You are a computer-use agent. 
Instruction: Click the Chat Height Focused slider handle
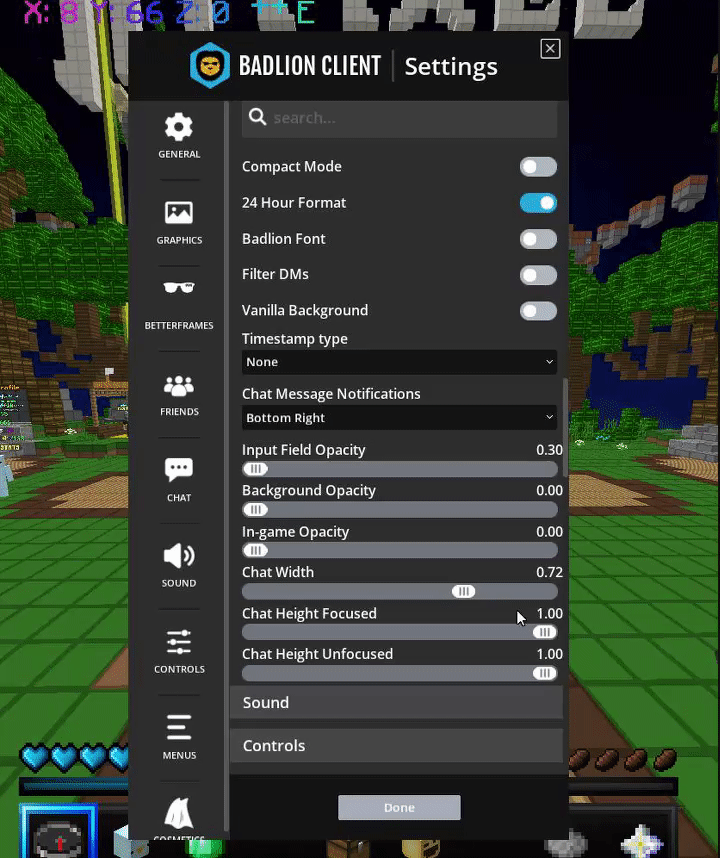(x=544, y=633)
